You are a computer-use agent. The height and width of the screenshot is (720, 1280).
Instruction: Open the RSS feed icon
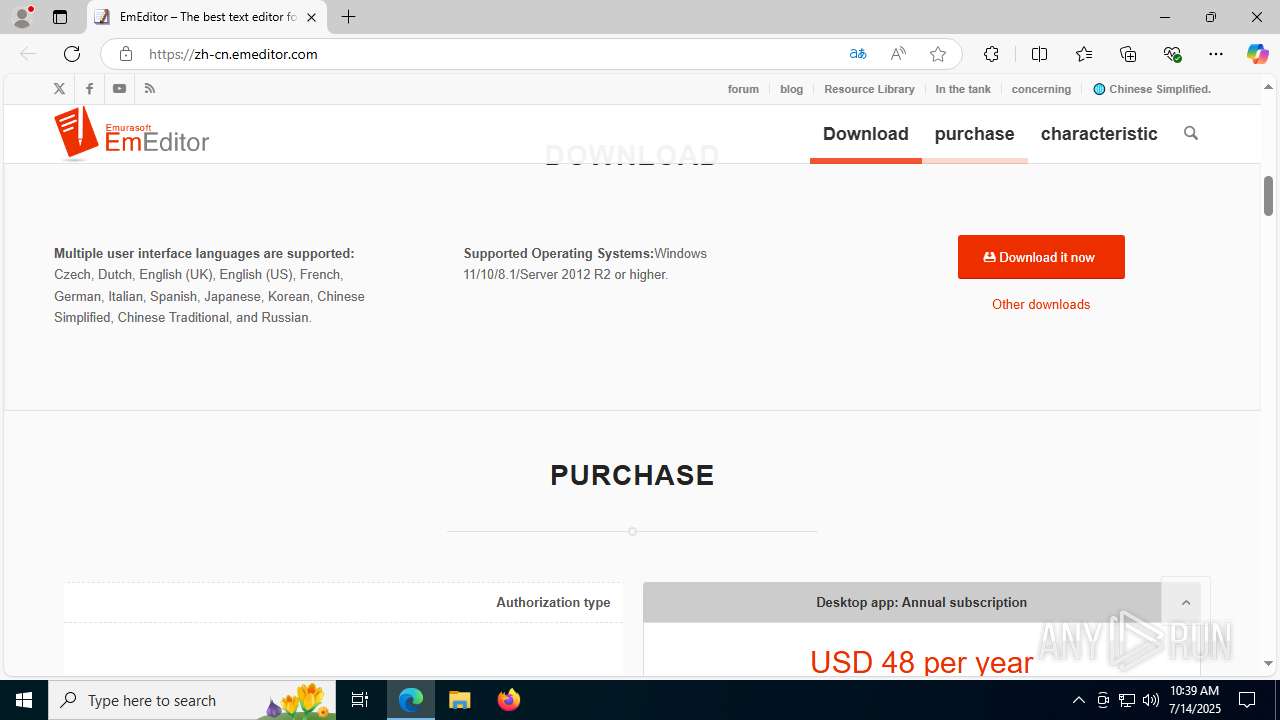pos(150,89)
